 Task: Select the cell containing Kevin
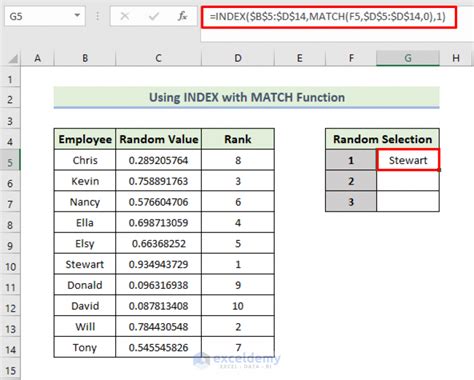(x=85, y=181)
